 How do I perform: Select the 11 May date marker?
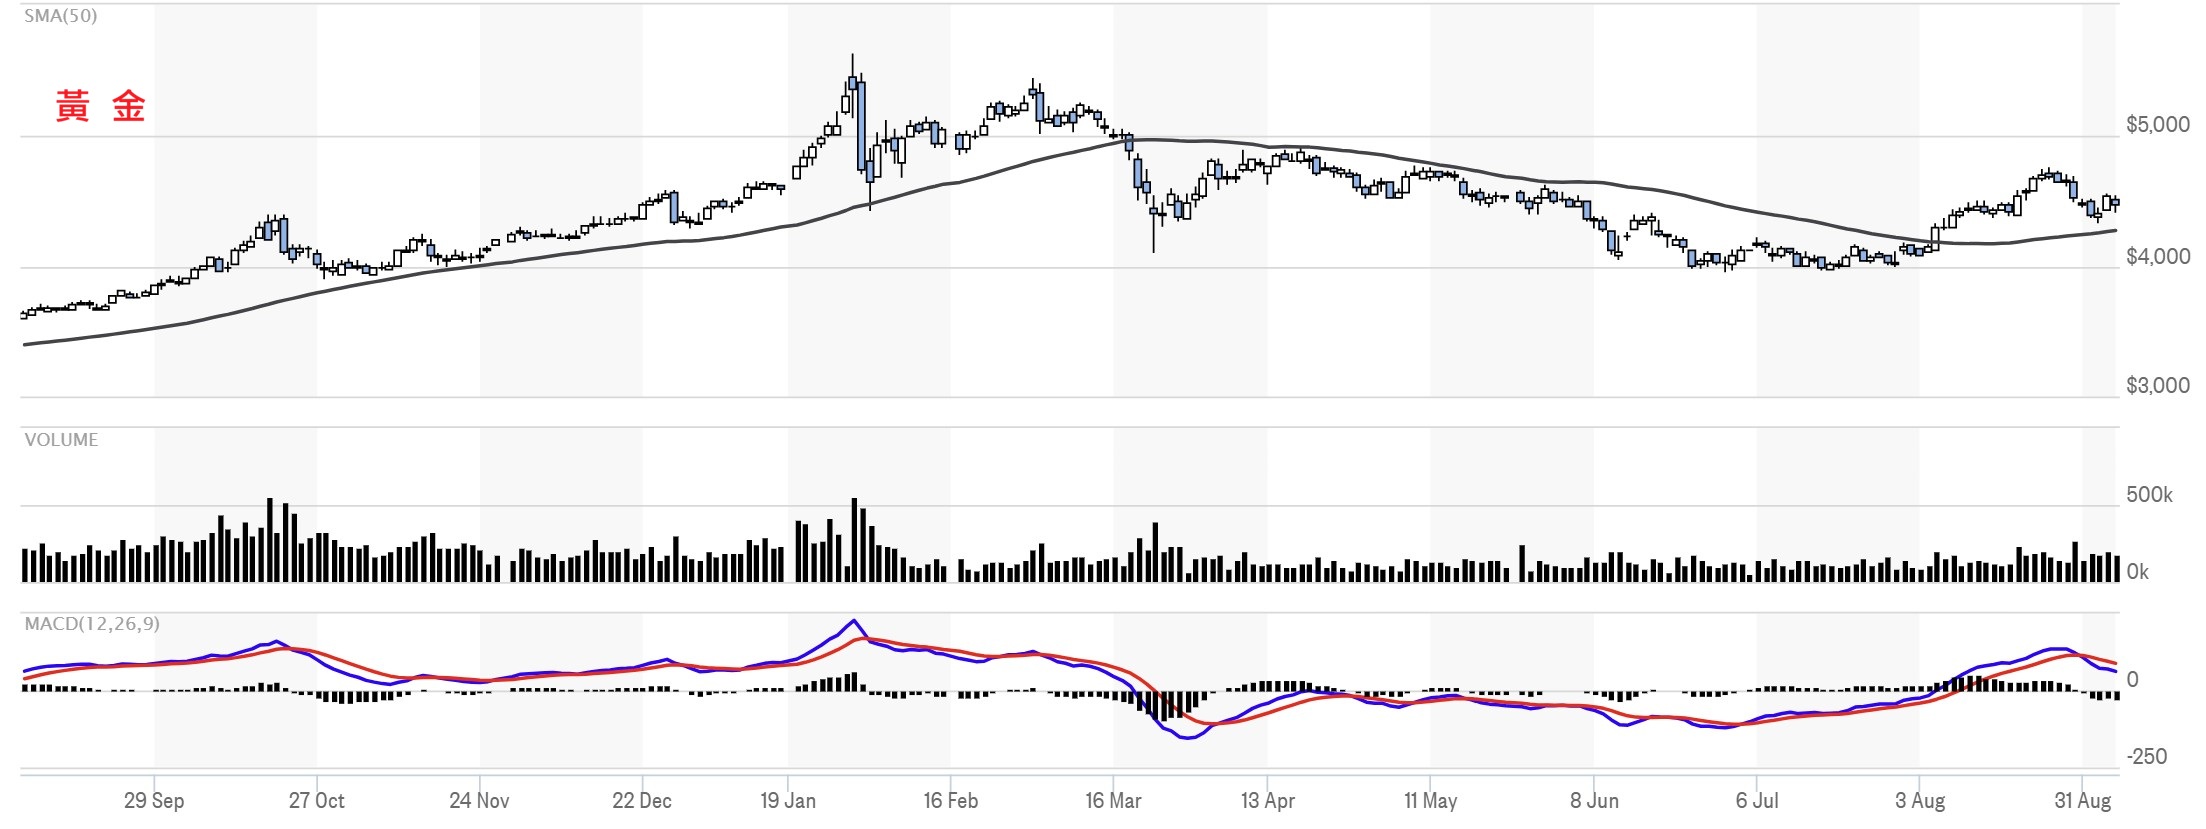1431,801
